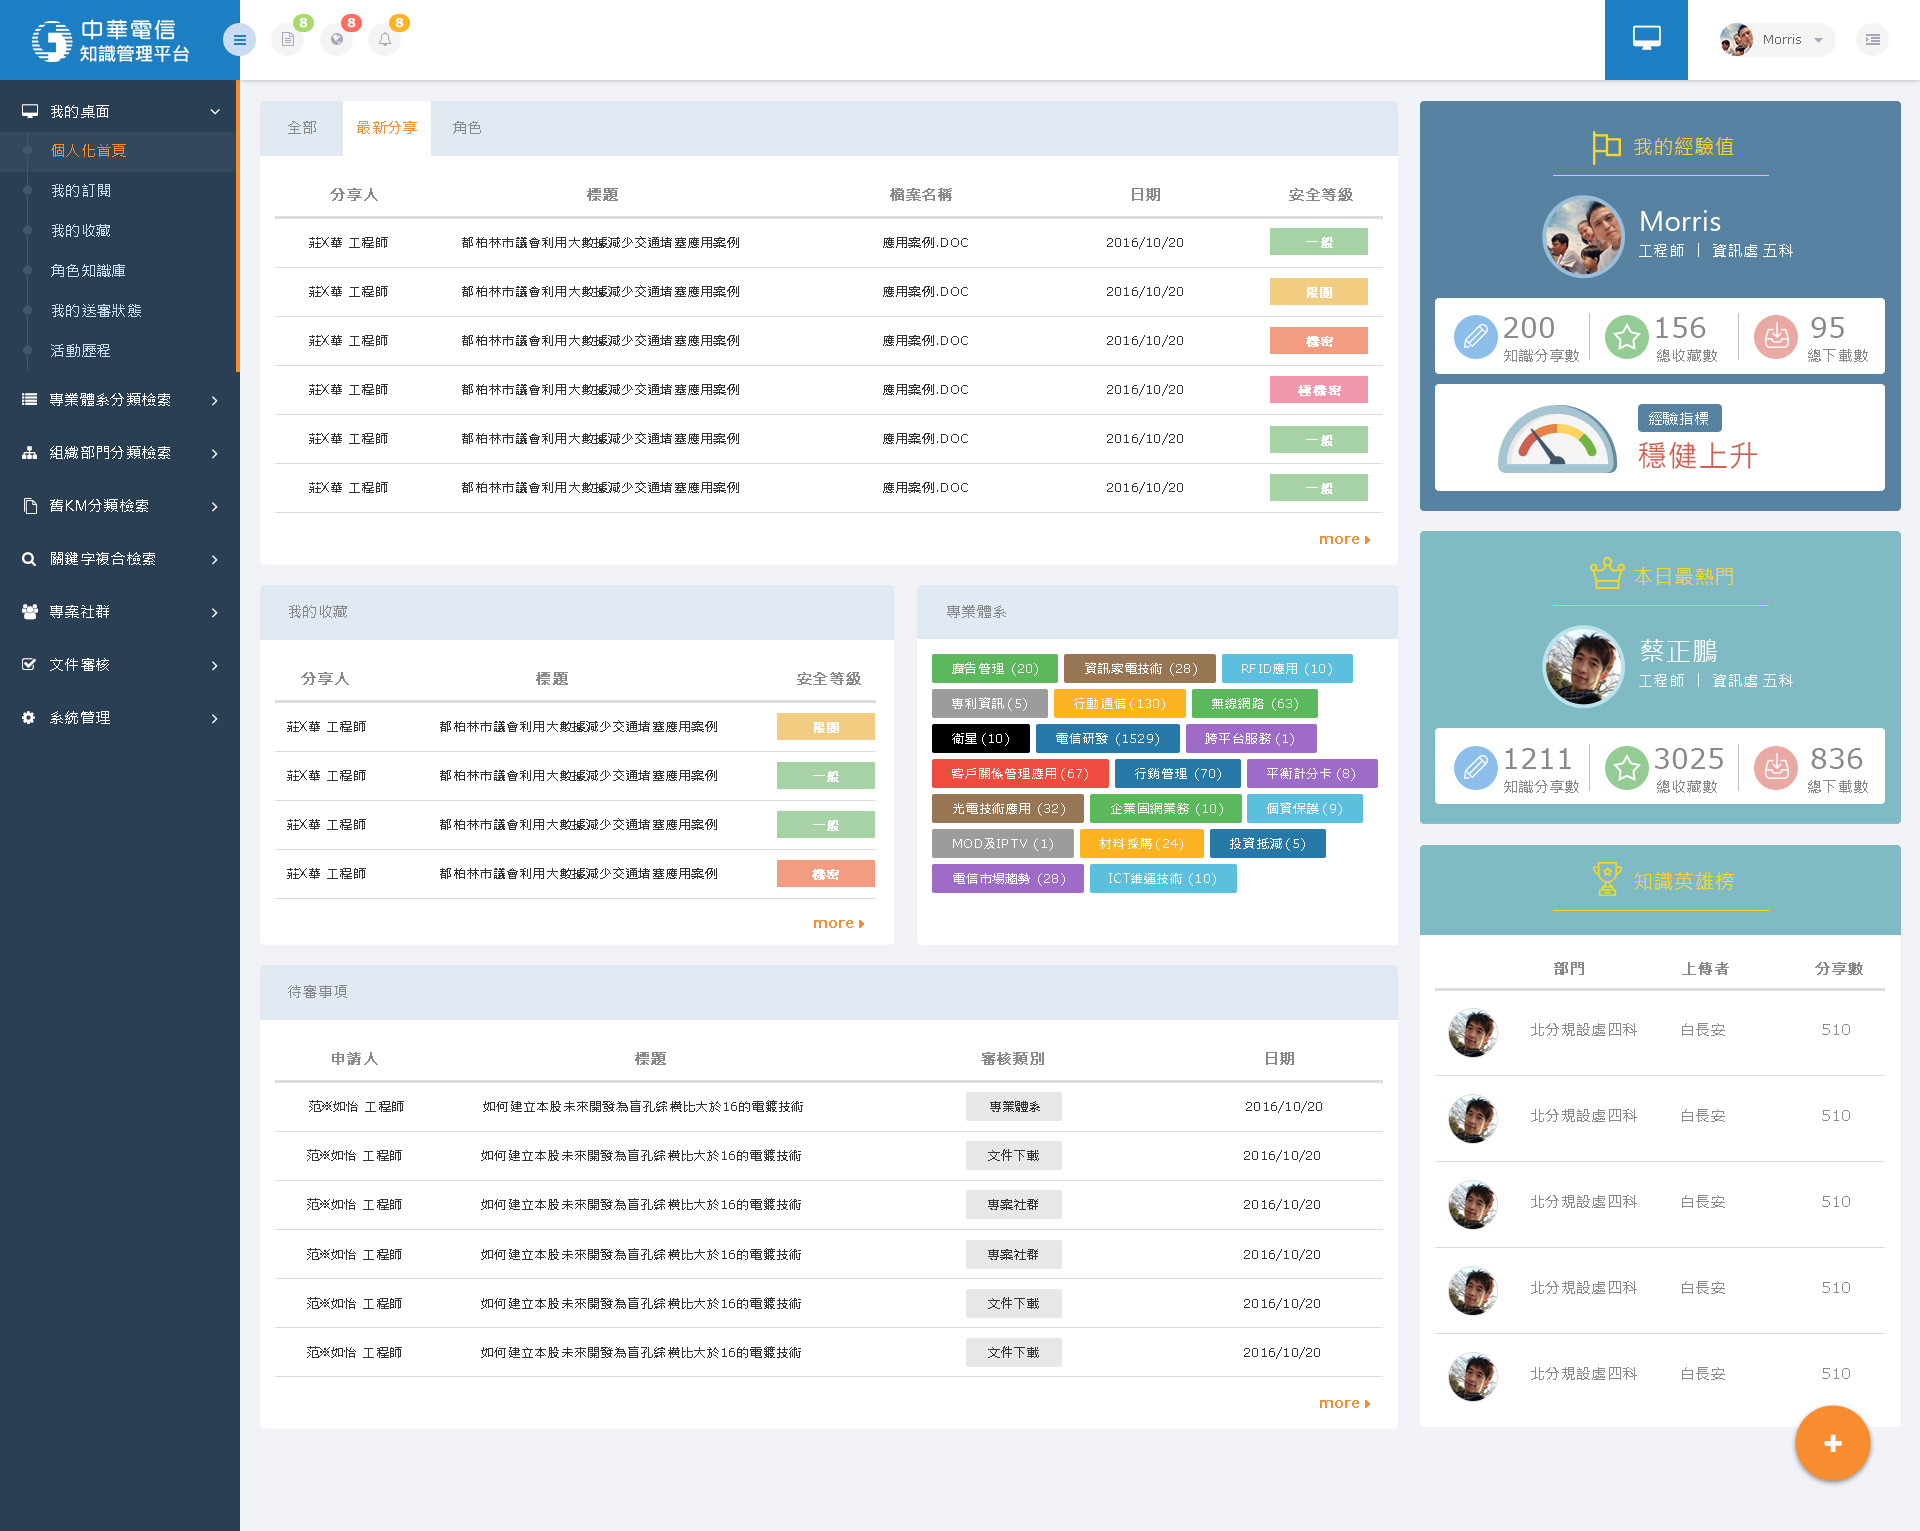
Task: Click more link in 我的收藏 panel
Action: (838, 923)
